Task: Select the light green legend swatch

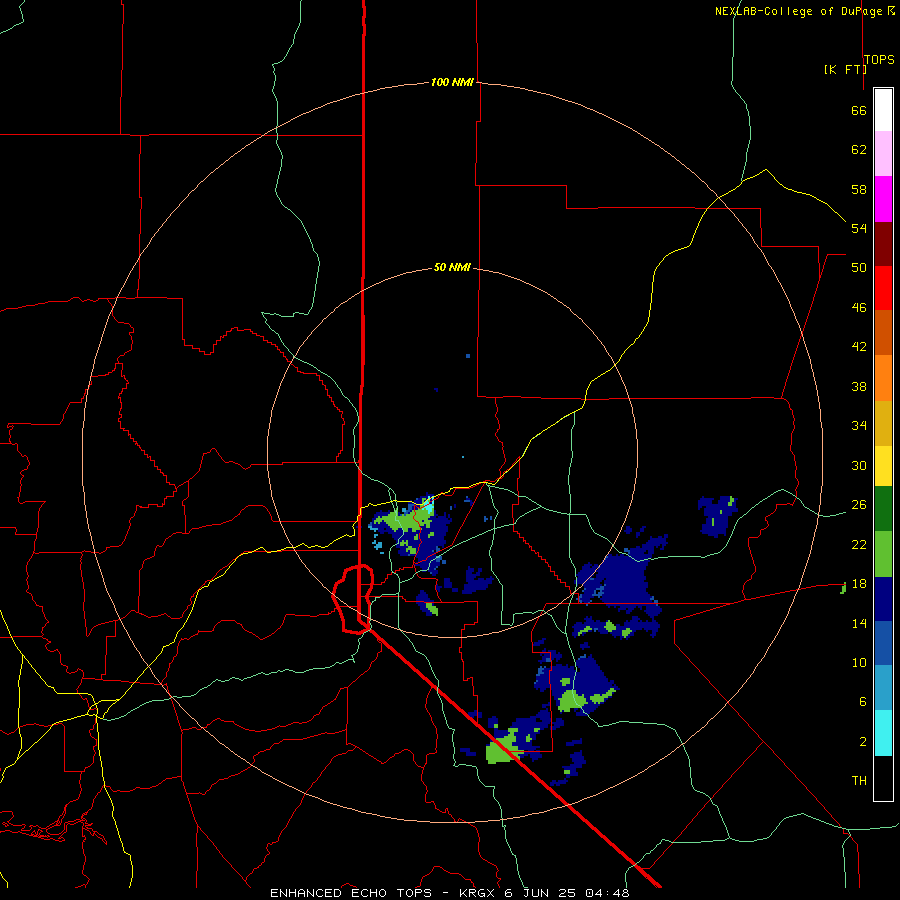Action: [883, 554]
